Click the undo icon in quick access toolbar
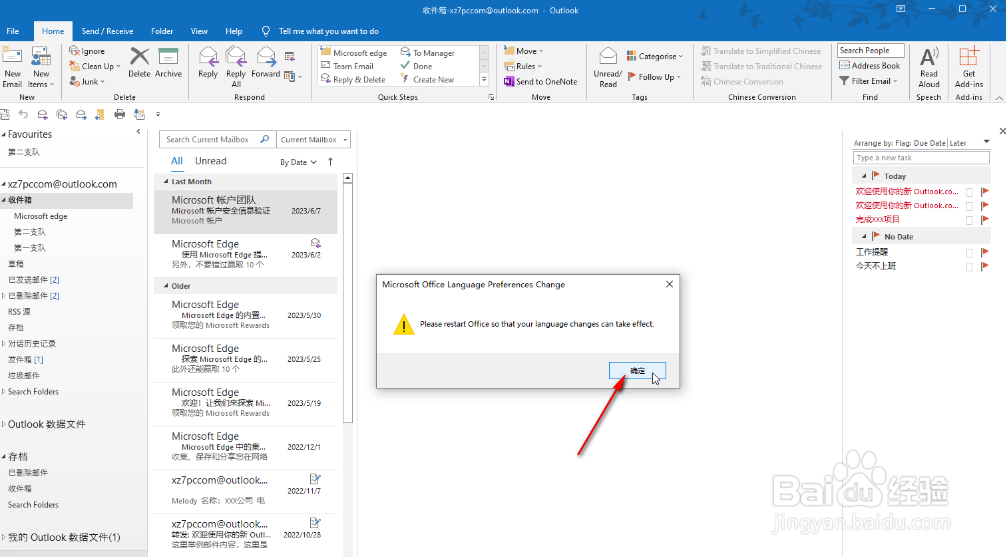This screenshot has width=1006, height=557. click(x=24, y=114)
